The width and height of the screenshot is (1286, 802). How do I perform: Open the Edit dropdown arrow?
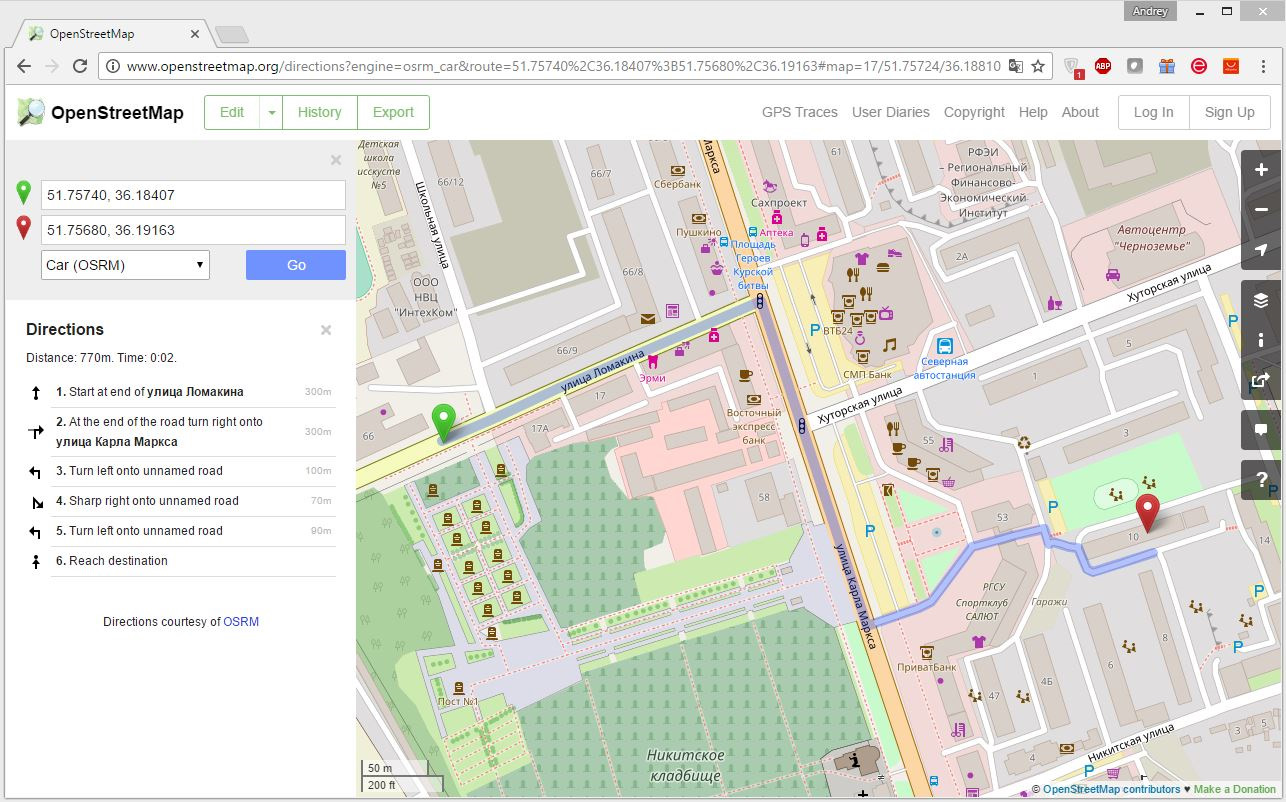(271, 113)
